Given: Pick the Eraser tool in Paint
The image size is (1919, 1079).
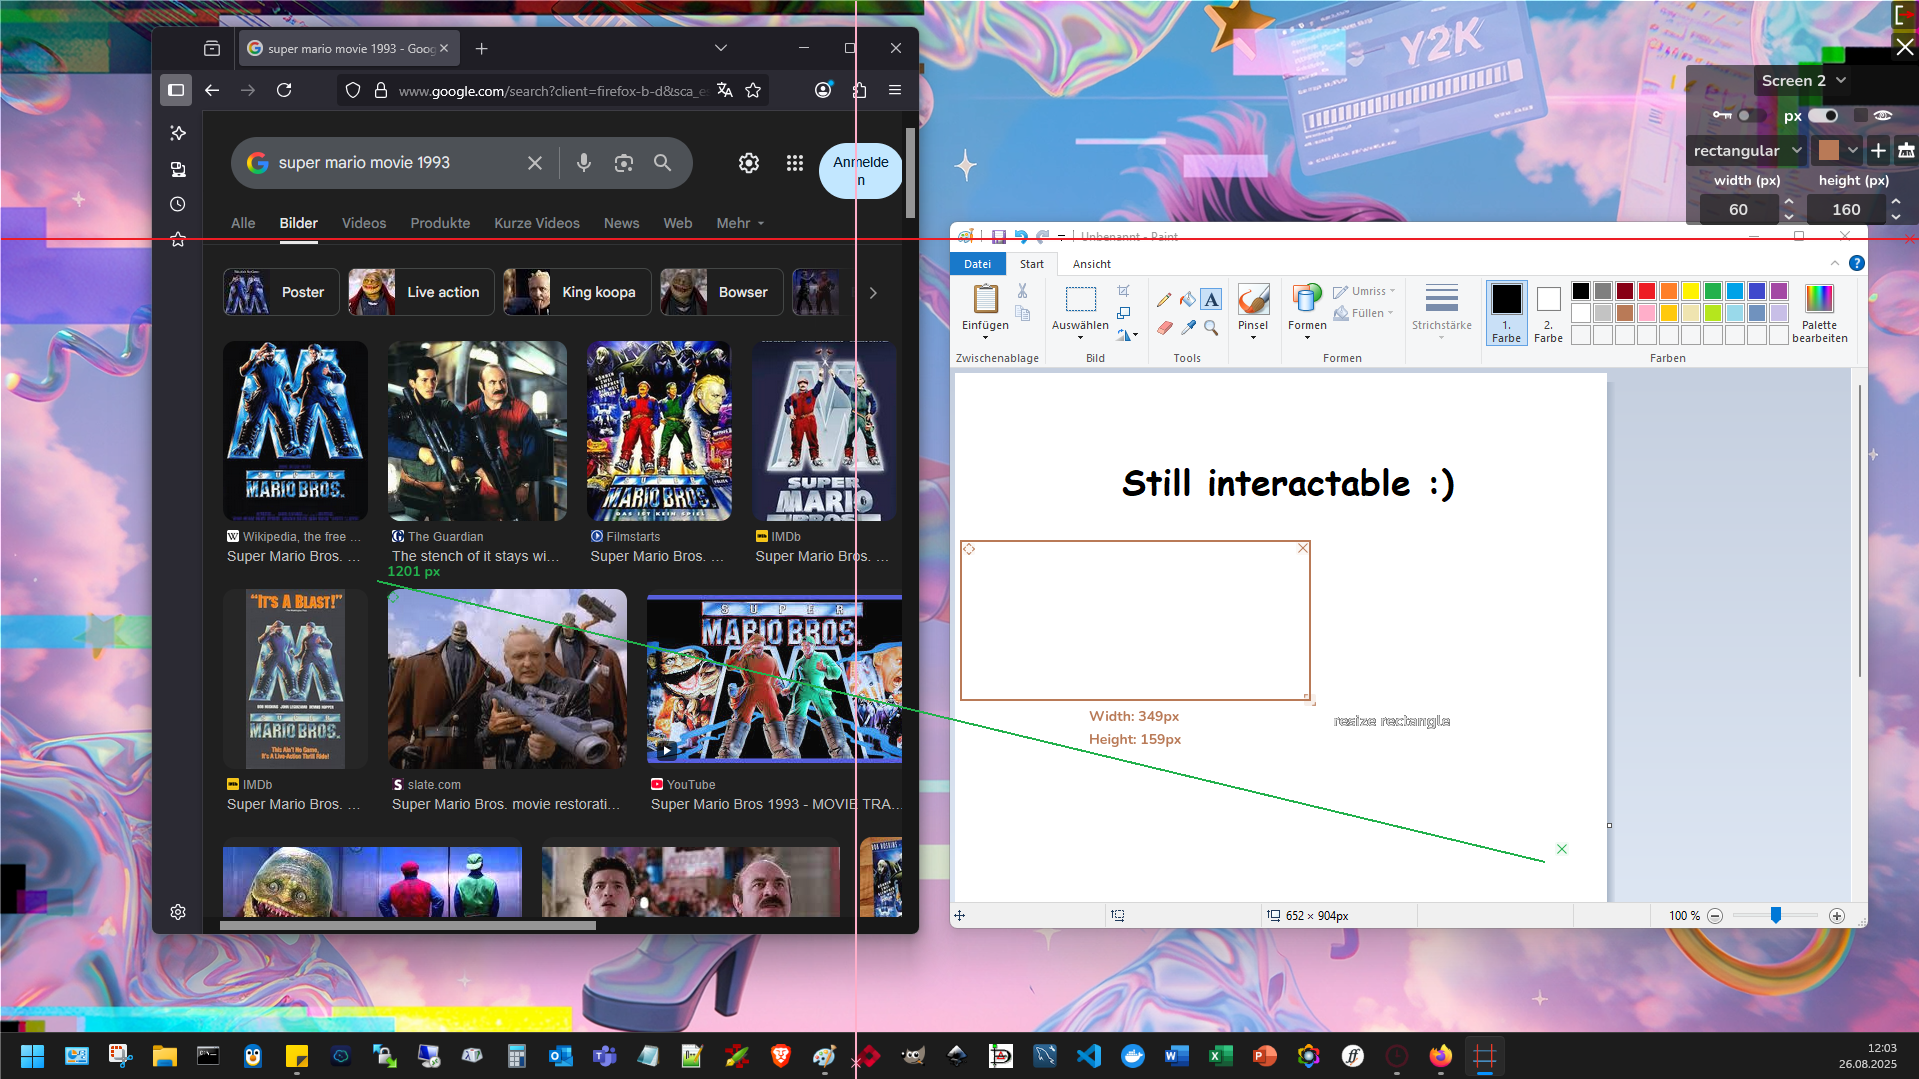Looking at the screenshot, I should pos(1164,327).
